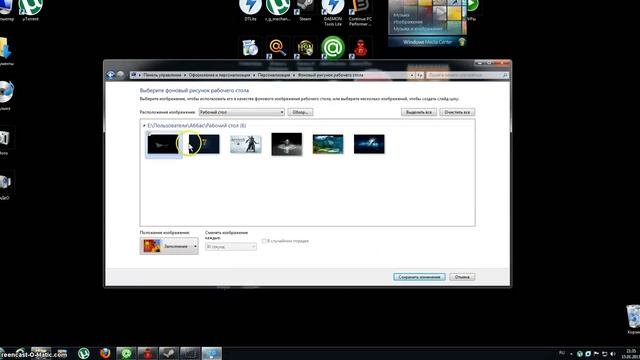Select the grayscale figure wallpaper thumbnail
Image resolution: width=640 pixels, height=360 pixels.
coord(287,144)
